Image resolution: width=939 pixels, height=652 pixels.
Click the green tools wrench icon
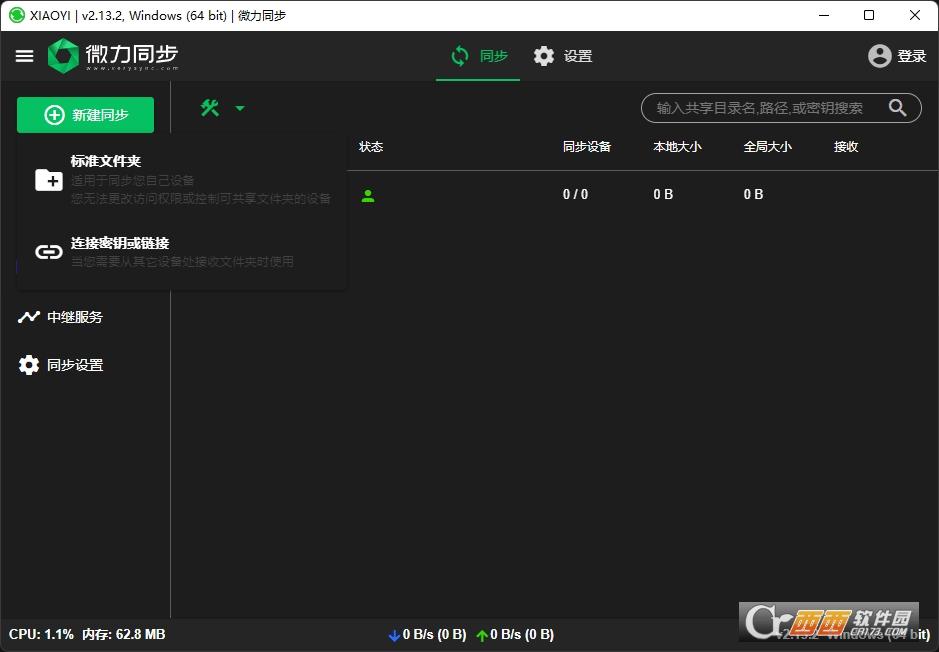pyautogui.click(x=210, y=108)
